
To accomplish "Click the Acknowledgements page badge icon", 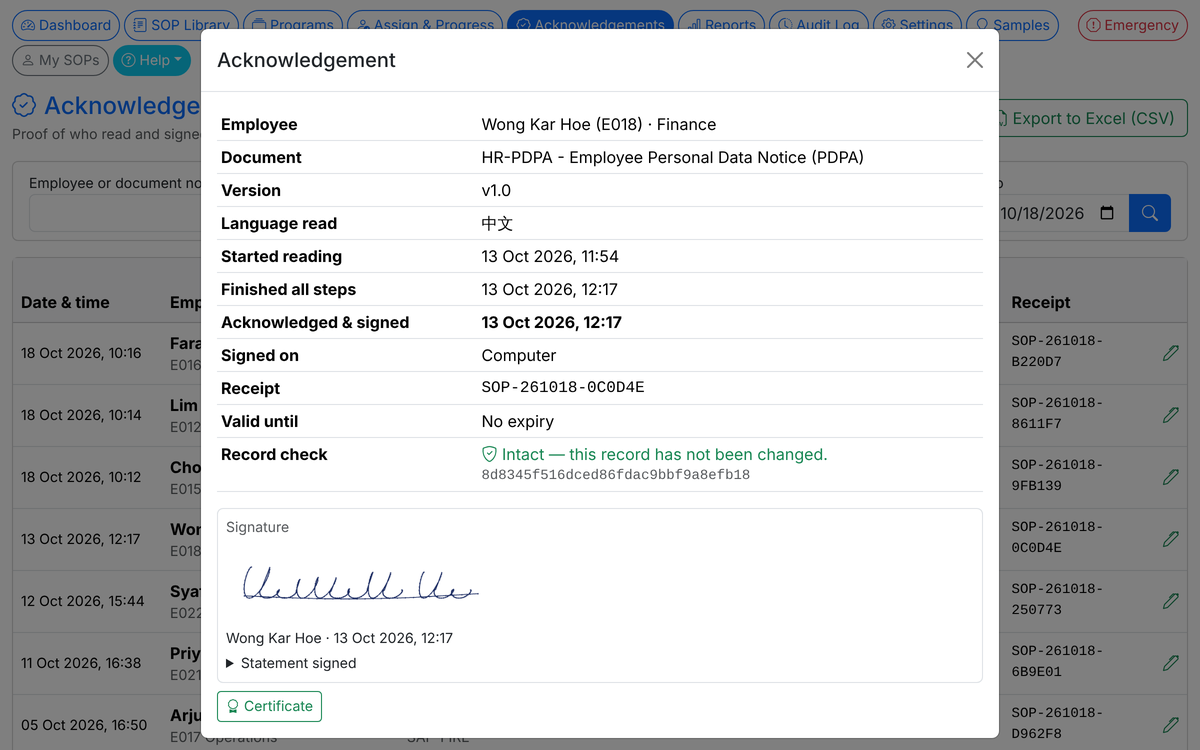I will click(24, 106).
